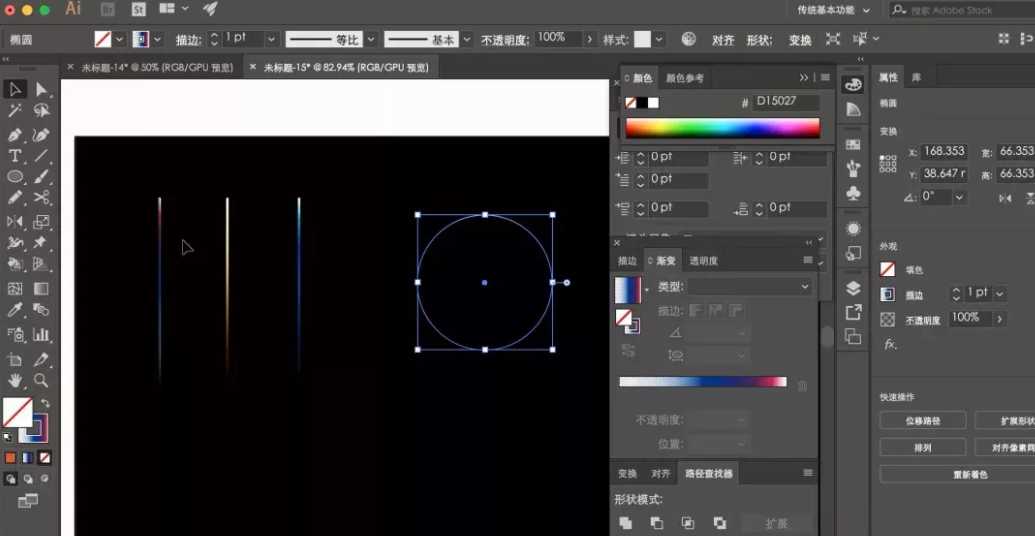Open the Brushes panel icon
Image resolution: width=1035 pixels, height=536 pixels.
tap(853, 168)
